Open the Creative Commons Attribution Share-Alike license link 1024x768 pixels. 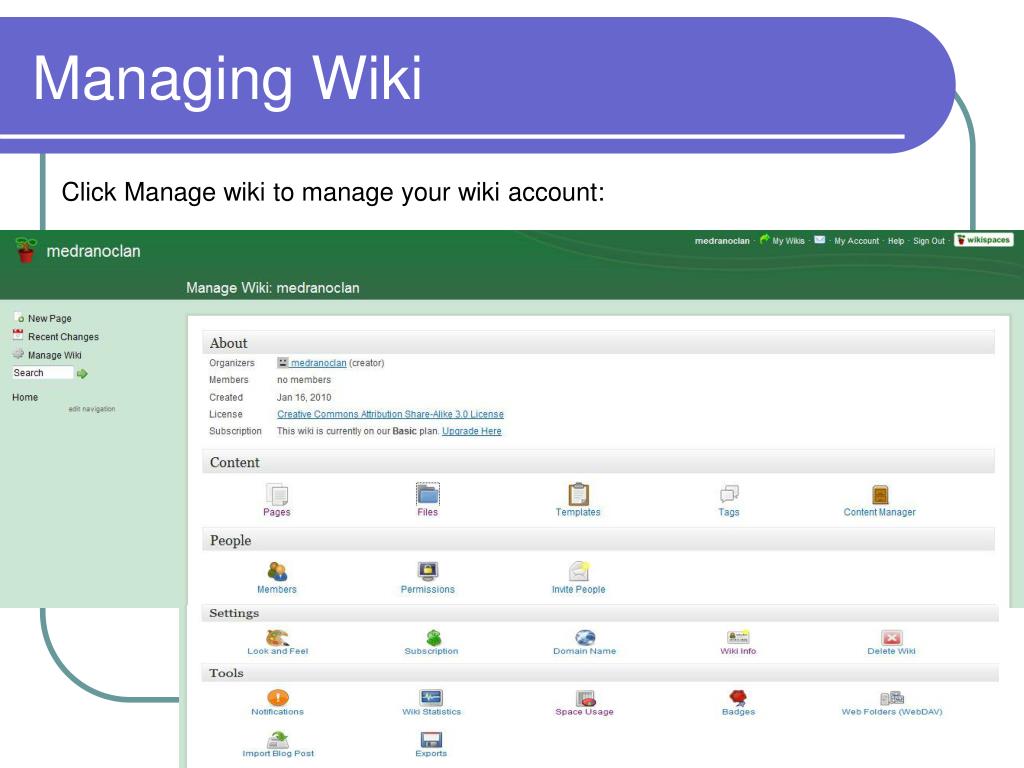pyautogui.click(x=391, y=414)
